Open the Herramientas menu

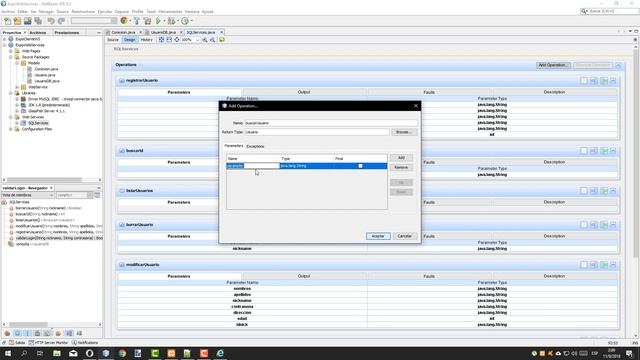(x=170, y=11)
